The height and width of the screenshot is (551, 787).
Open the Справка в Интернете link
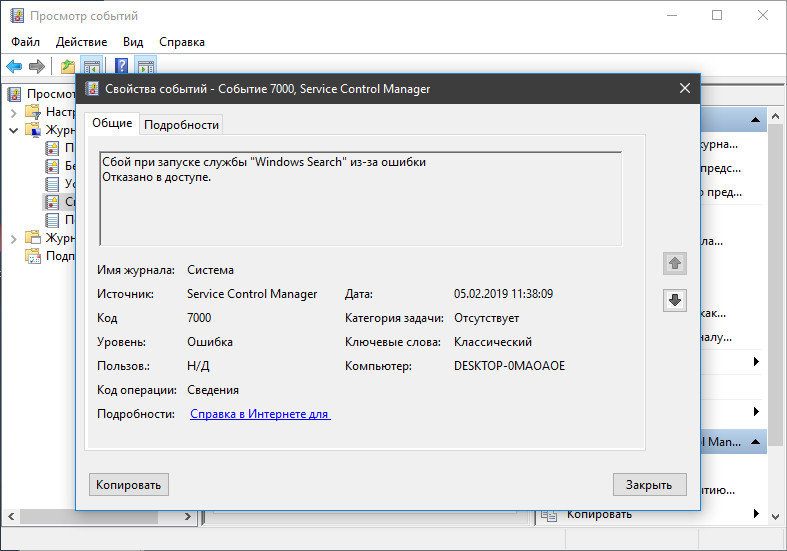(x=260, y=414)
